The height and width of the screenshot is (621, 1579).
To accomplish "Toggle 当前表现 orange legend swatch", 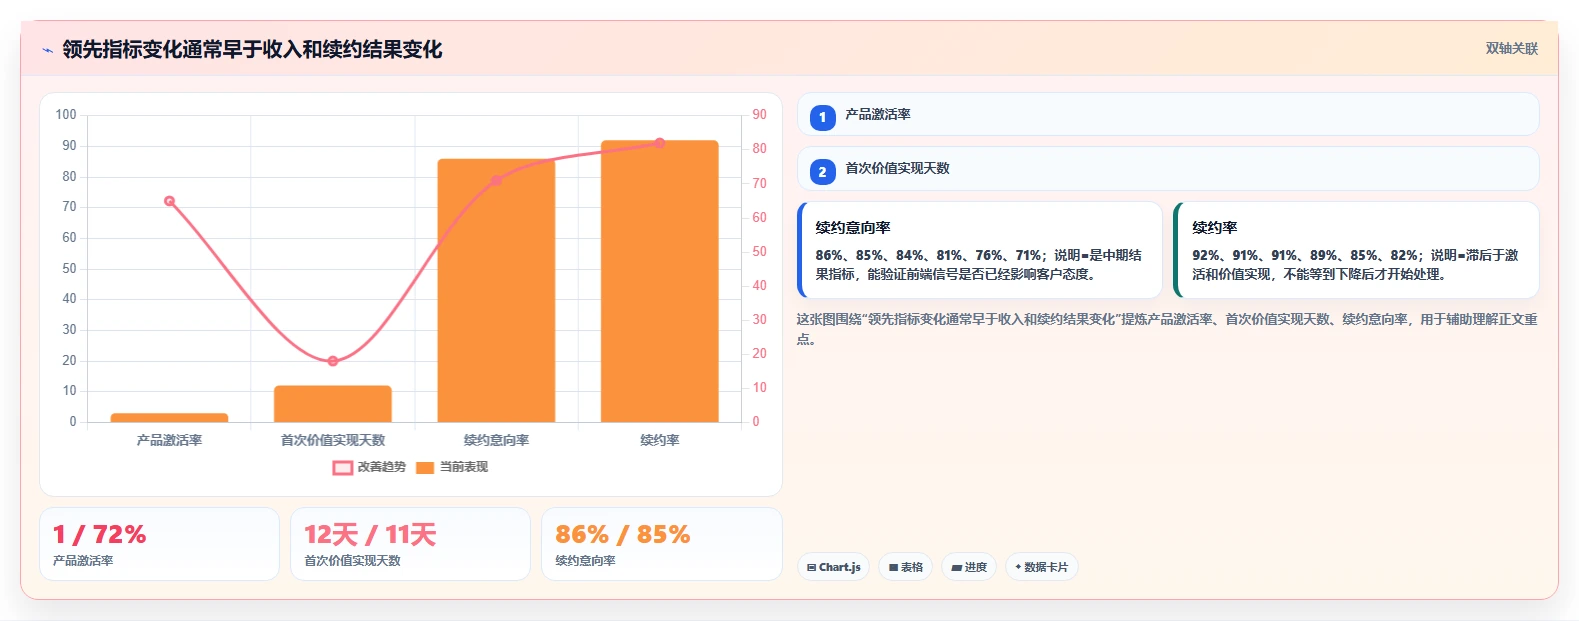I will click(x=425, y=467).
